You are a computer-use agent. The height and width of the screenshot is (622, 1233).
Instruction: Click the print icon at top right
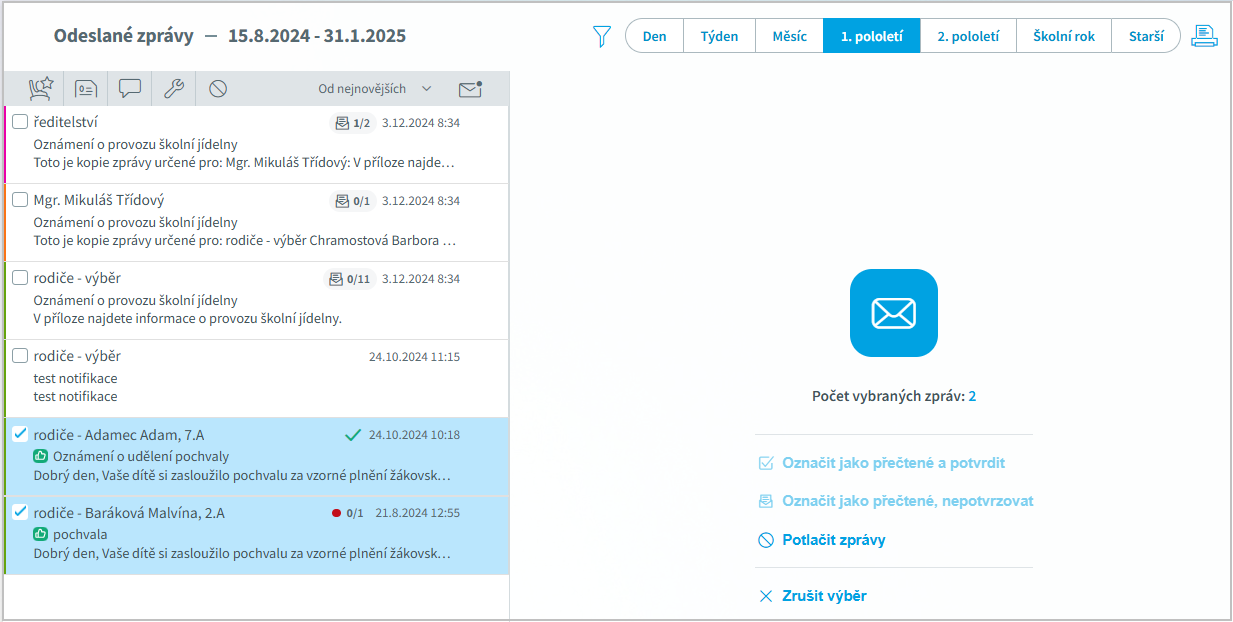coord(1204,37)
